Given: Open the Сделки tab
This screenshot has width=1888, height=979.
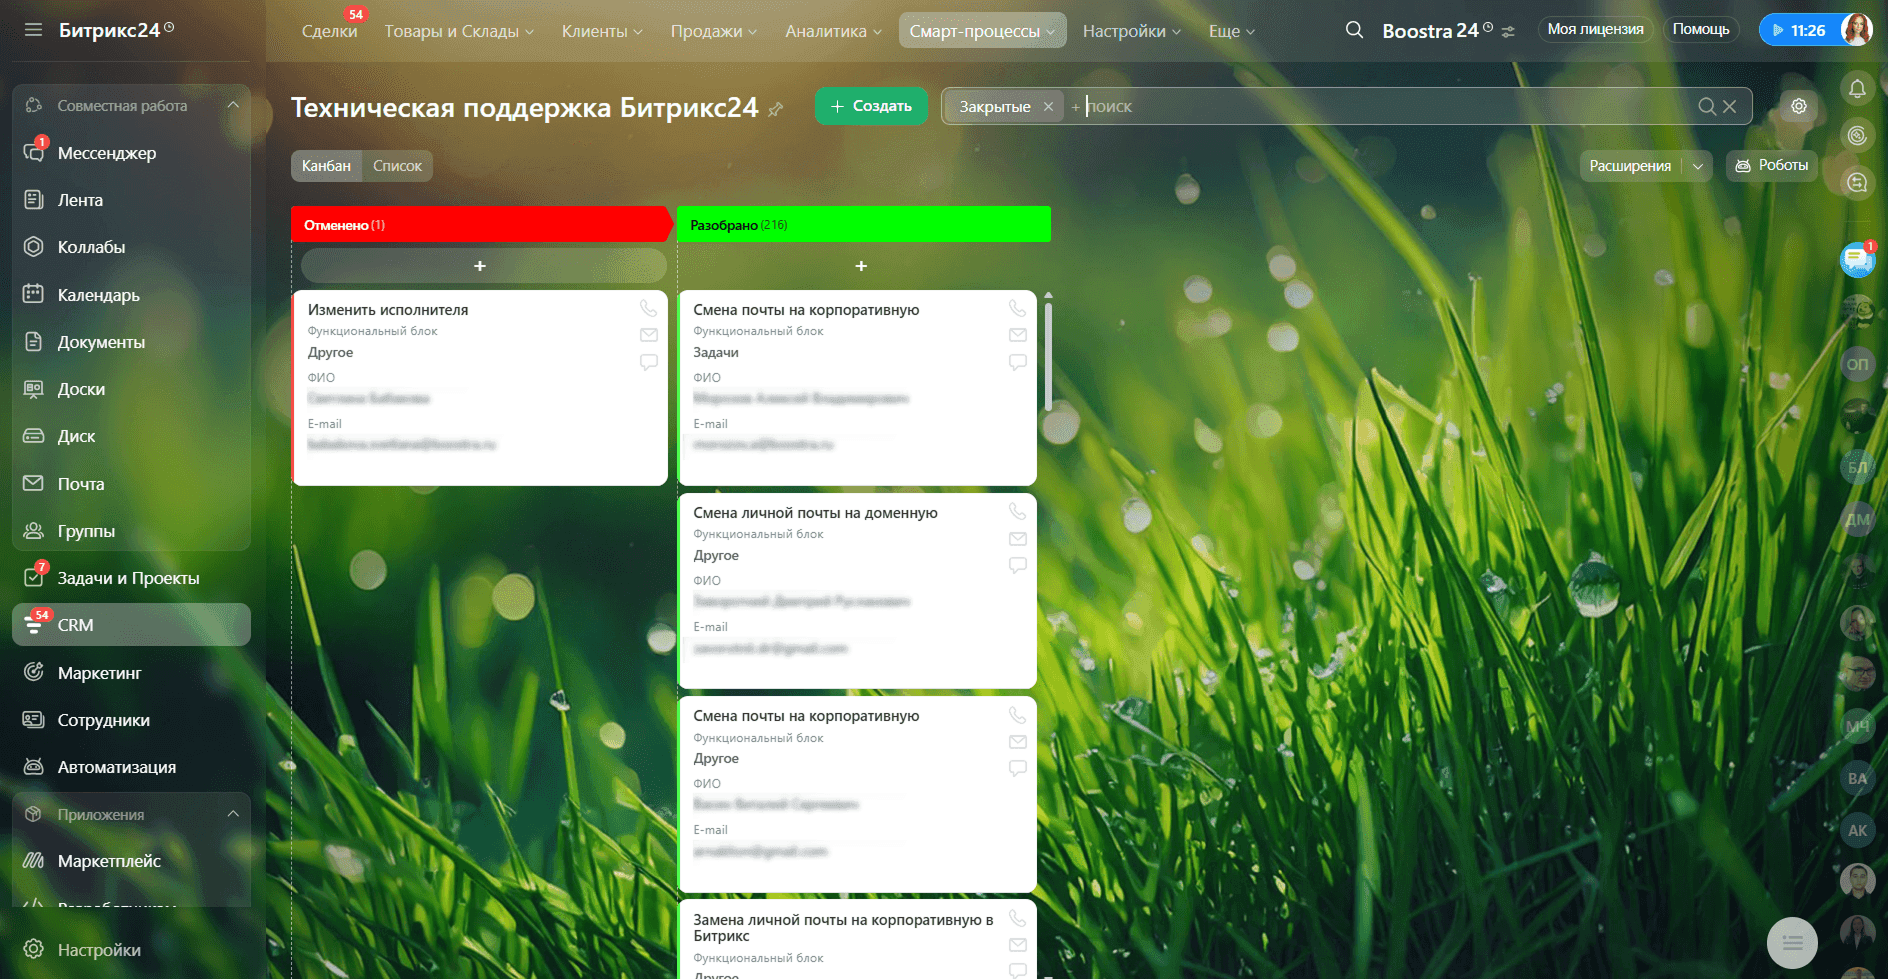Looking at the screenshot, I should point(329,31).
